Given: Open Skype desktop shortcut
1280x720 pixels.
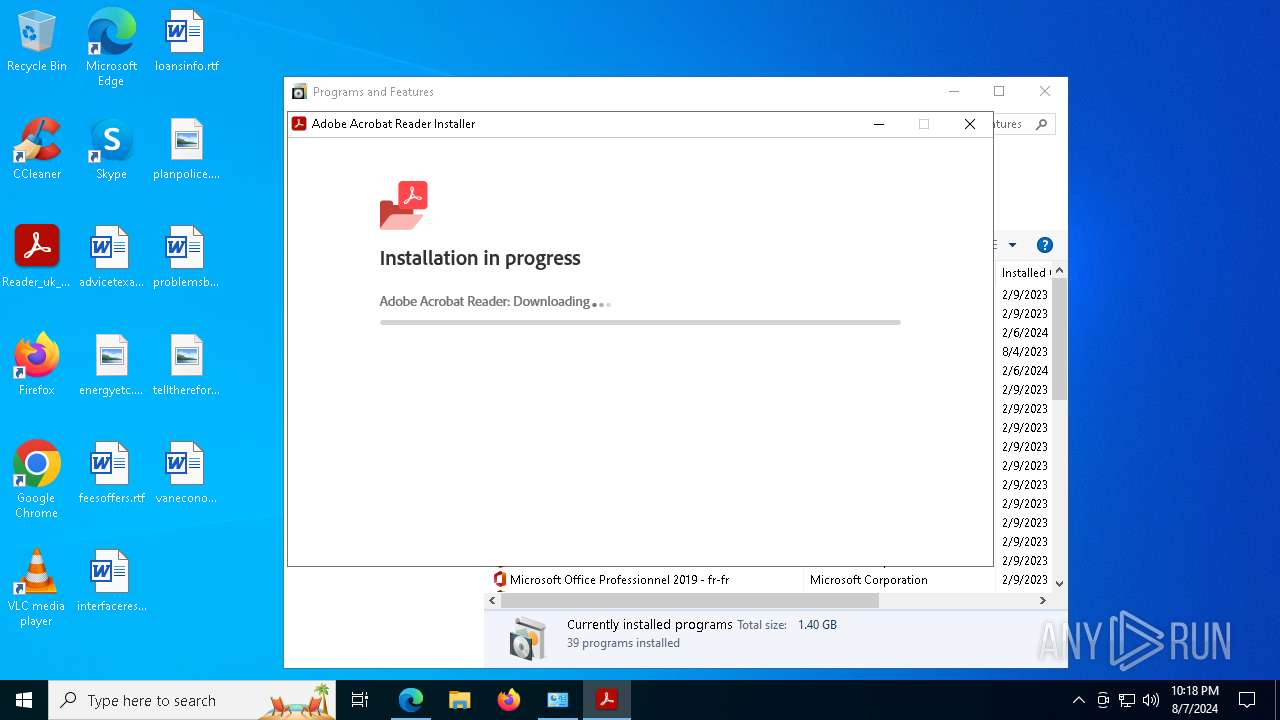Looking at the screenshot, I should (111, 150).
